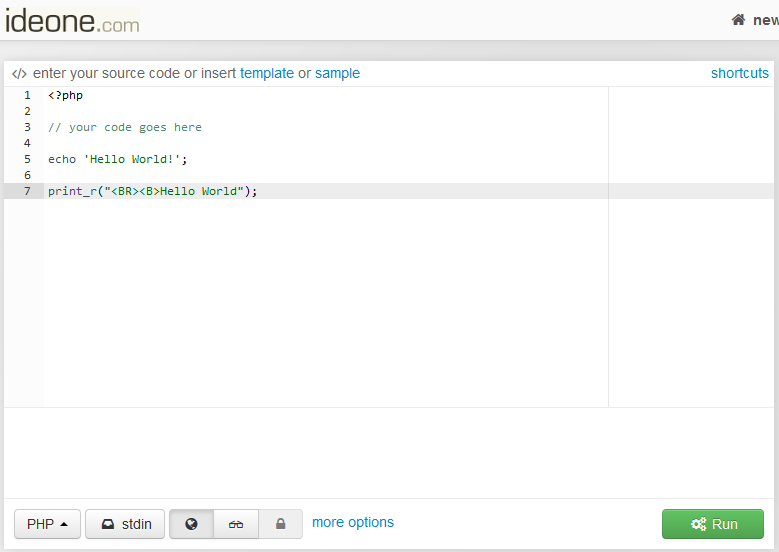
Task: Click line number 4 in the gutter
Action: (x=27, y=143)
